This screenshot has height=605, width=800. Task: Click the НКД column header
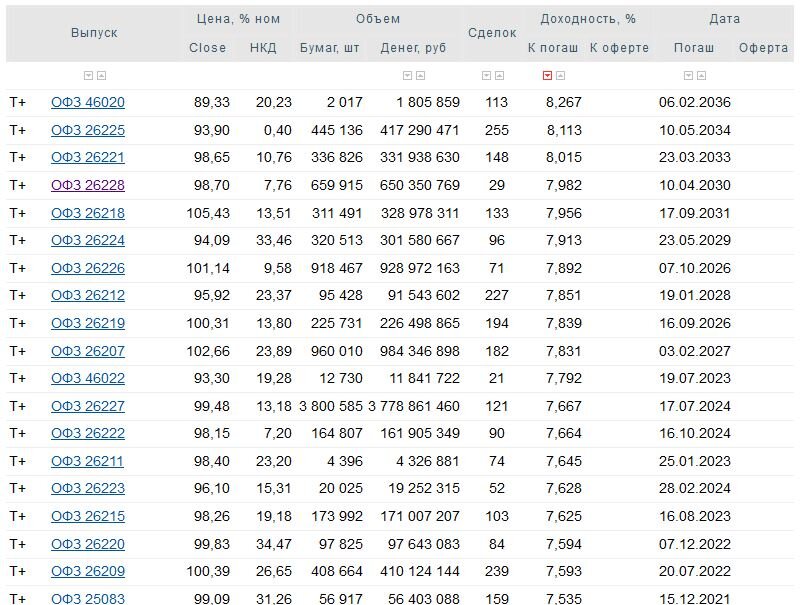point(263,48)
